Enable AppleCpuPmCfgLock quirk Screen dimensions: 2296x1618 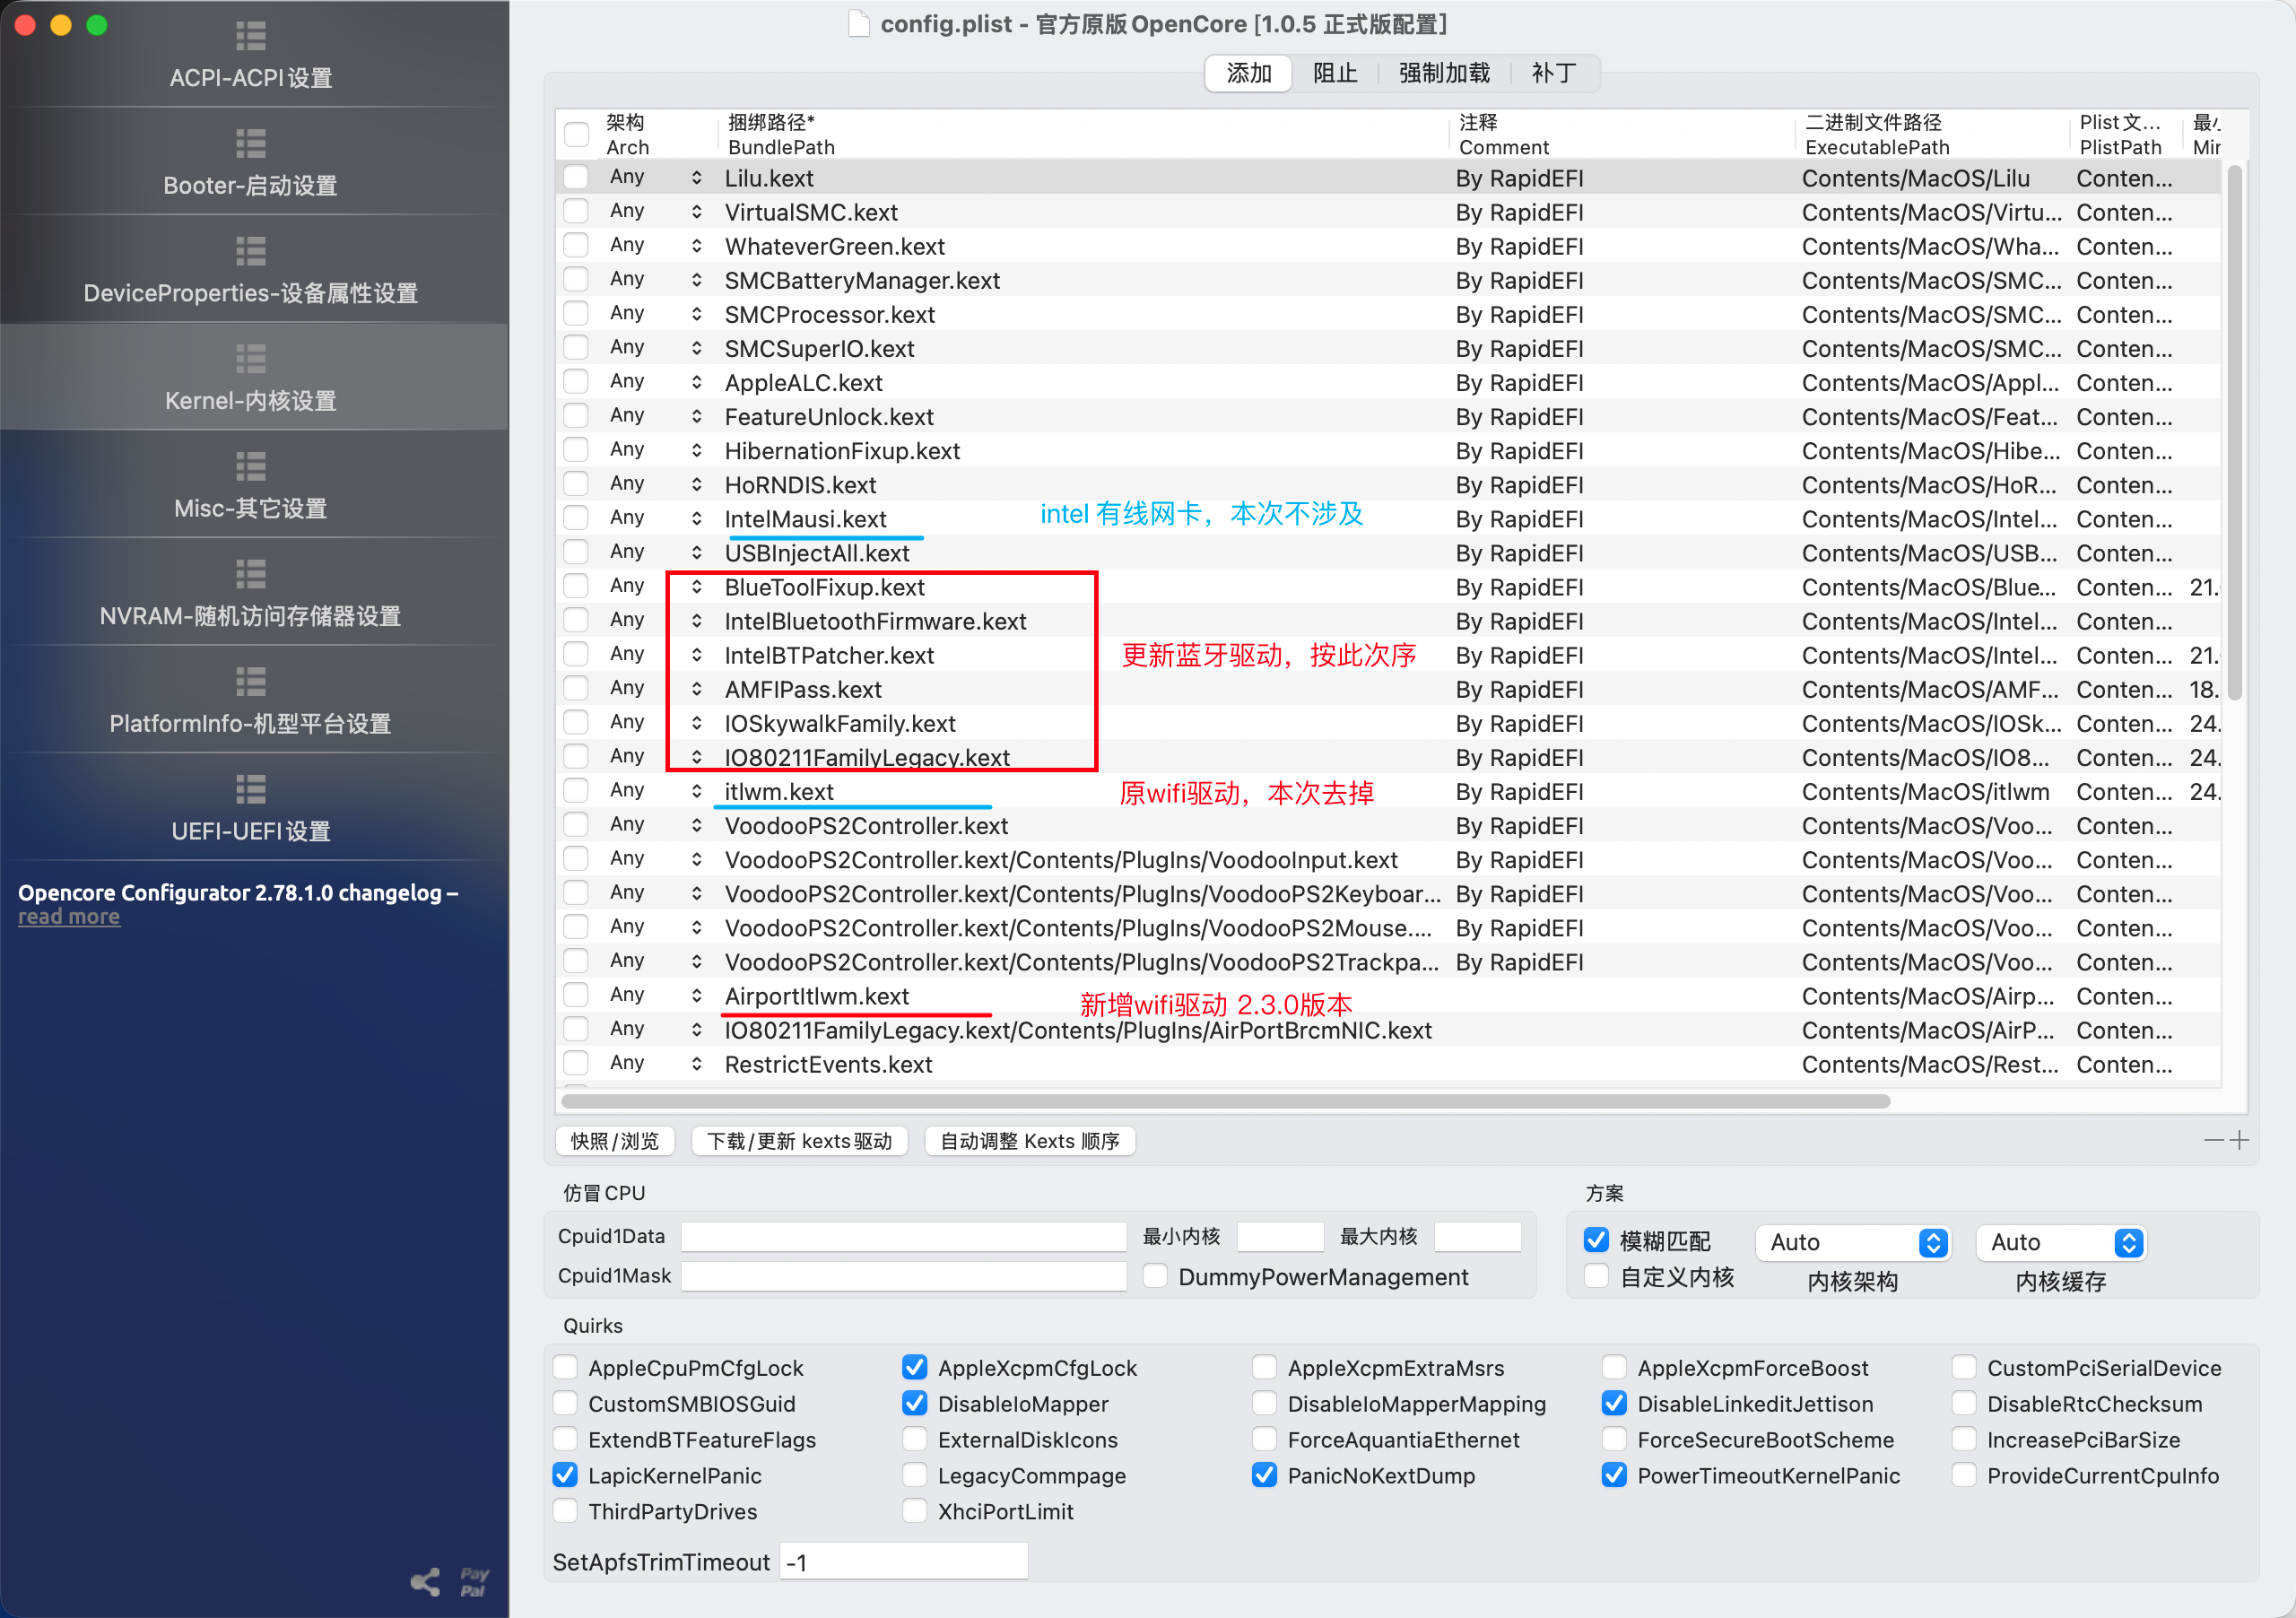pyautogui.click(x=566, y=1367)
